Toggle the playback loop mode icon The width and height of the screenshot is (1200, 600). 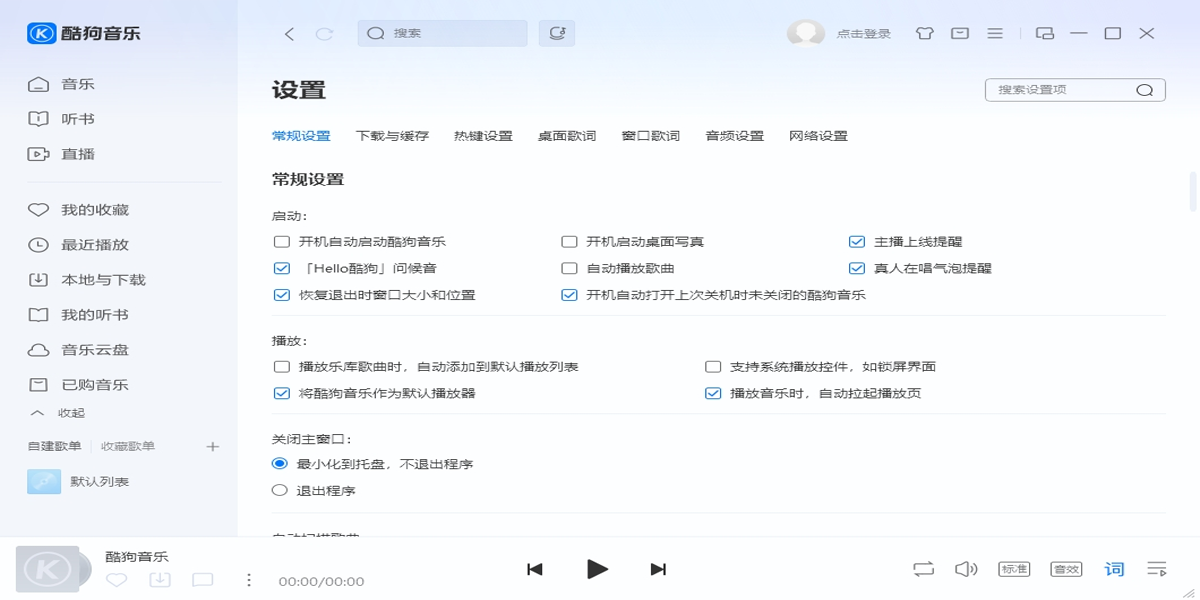tap(922, 568)
